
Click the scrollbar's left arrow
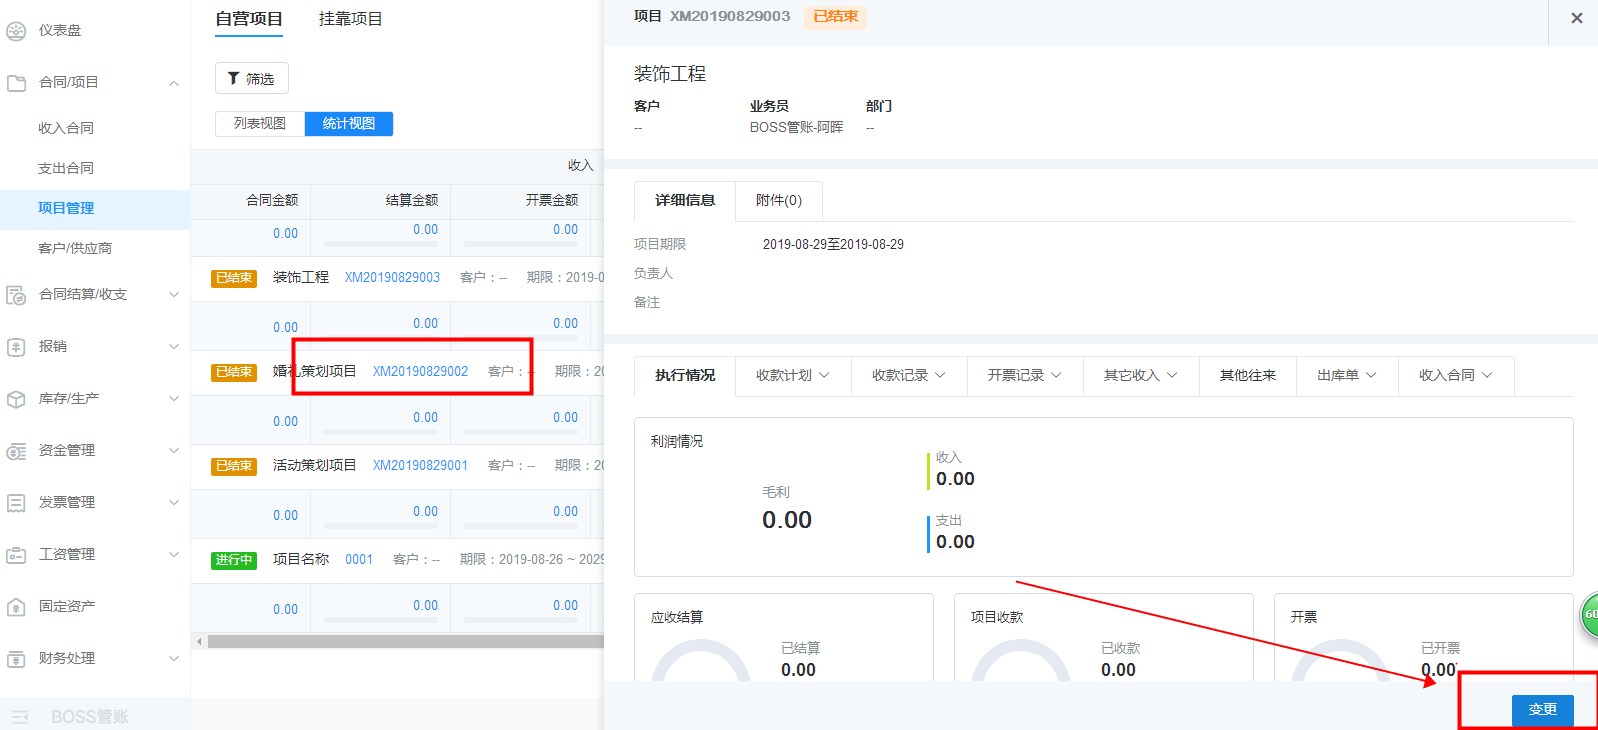click(x=199, y=642)
